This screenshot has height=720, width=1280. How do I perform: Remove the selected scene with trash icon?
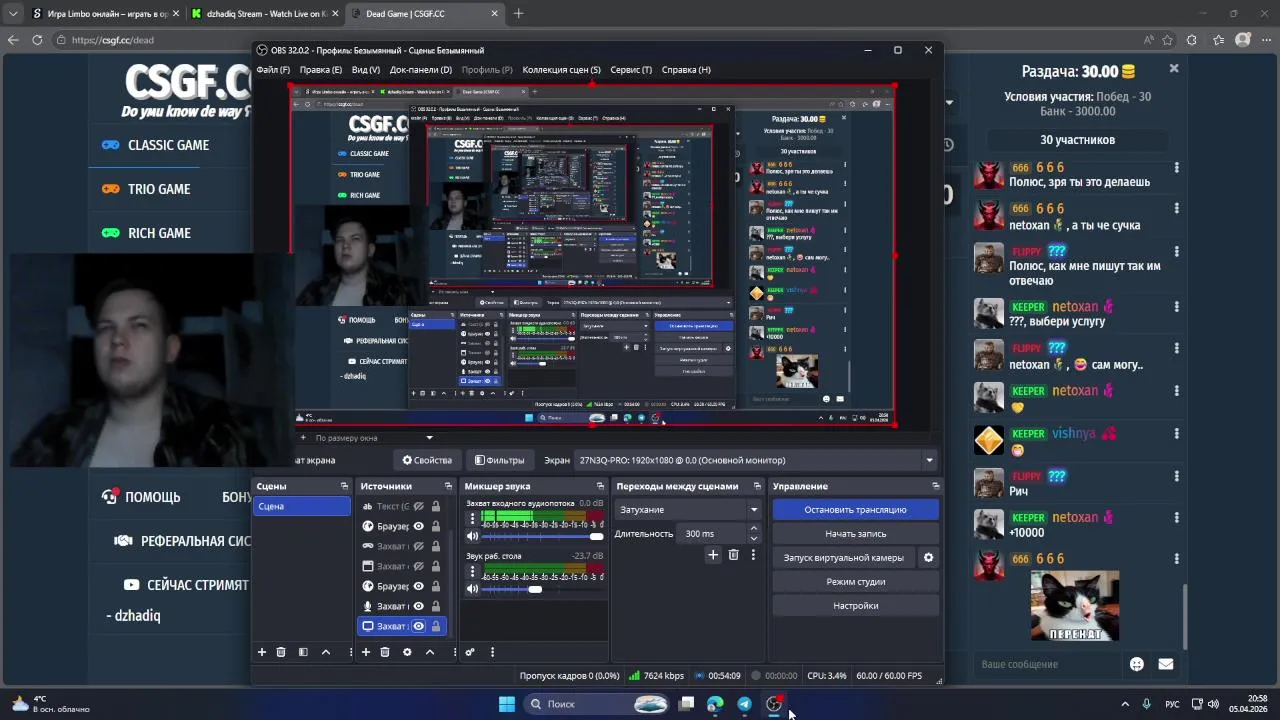[281, 652]
